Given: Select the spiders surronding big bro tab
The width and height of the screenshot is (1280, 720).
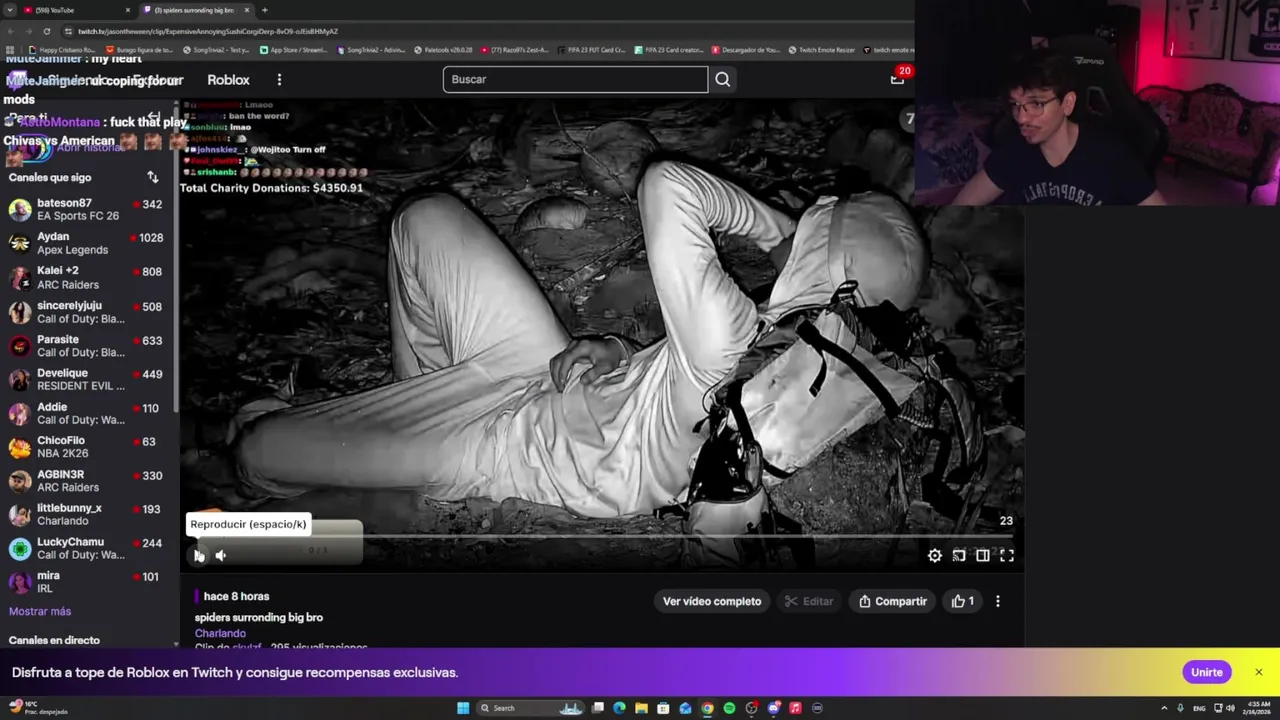Looking at the screenshot, I should point(195,10).
